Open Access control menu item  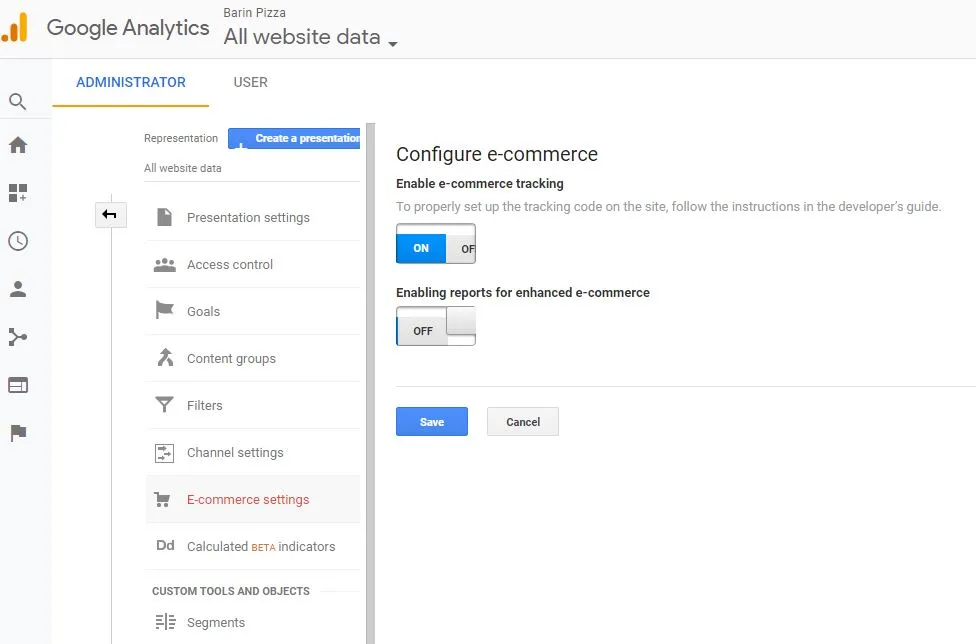[x=253, y=264]
